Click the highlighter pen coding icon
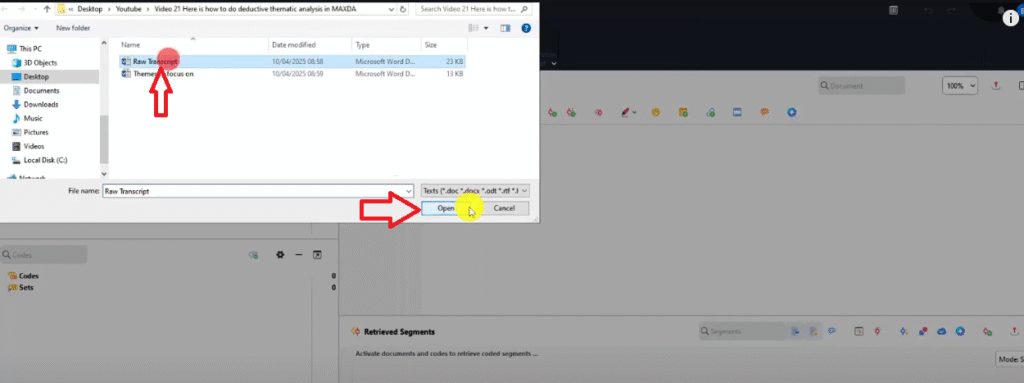The height and width of the screenshot is (383, 1024). click(x=626, y=112)
